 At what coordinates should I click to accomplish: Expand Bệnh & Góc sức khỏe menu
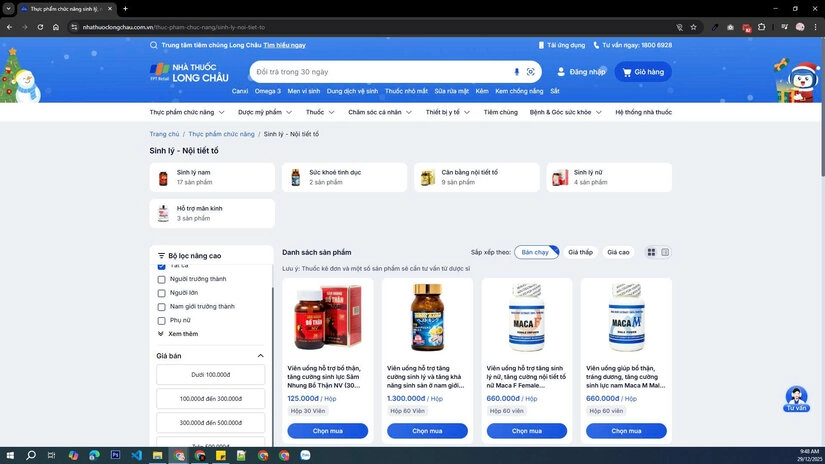tap(566, 112)
